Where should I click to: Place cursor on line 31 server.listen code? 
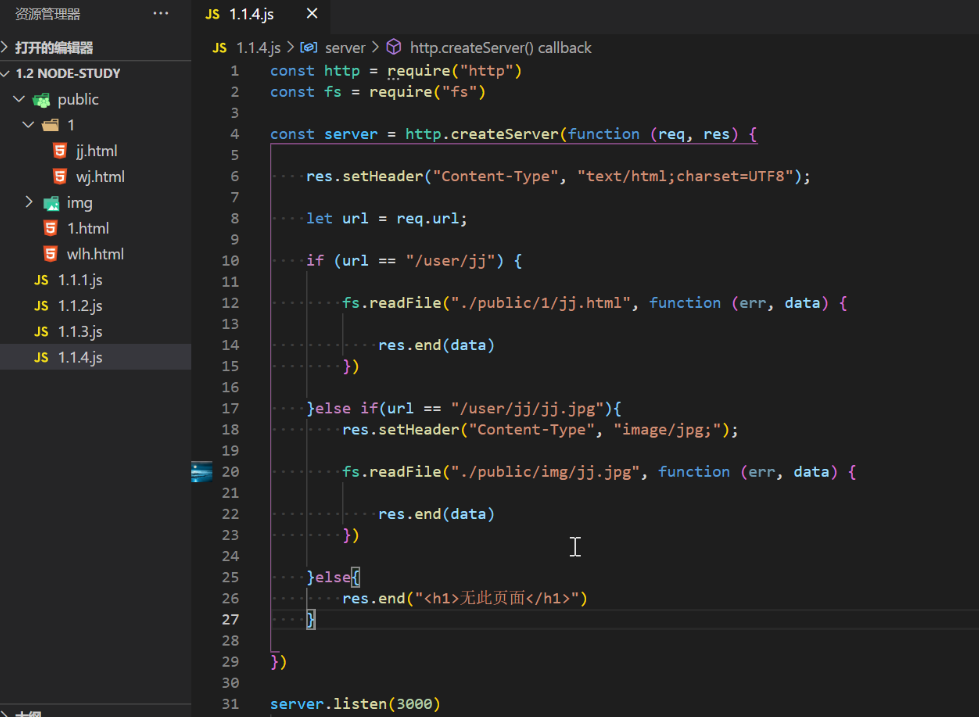tap(354, 704)
